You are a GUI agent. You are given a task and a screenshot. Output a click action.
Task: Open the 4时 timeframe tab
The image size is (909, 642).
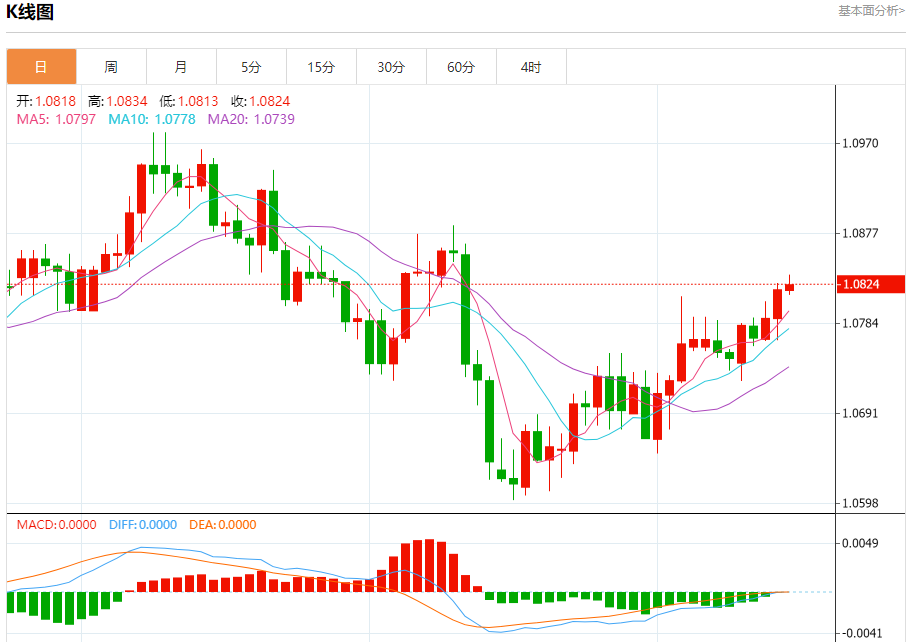click(531, 67)
